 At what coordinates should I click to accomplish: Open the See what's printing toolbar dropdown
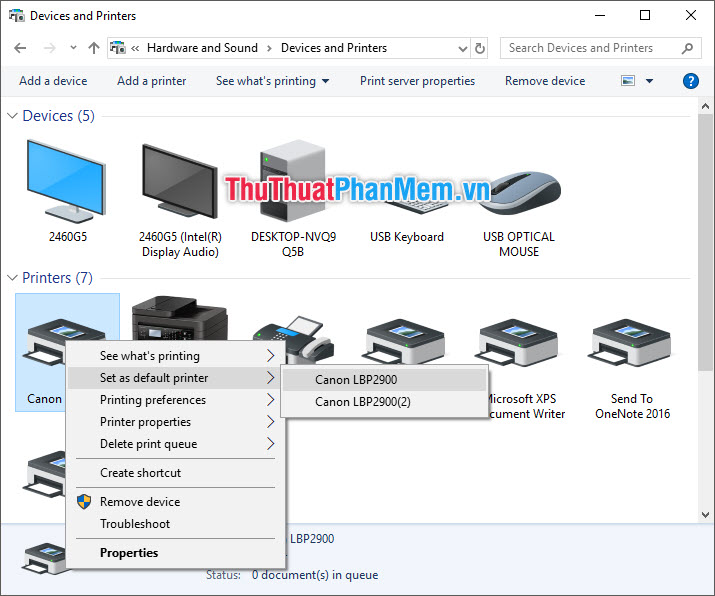(326, 81)
